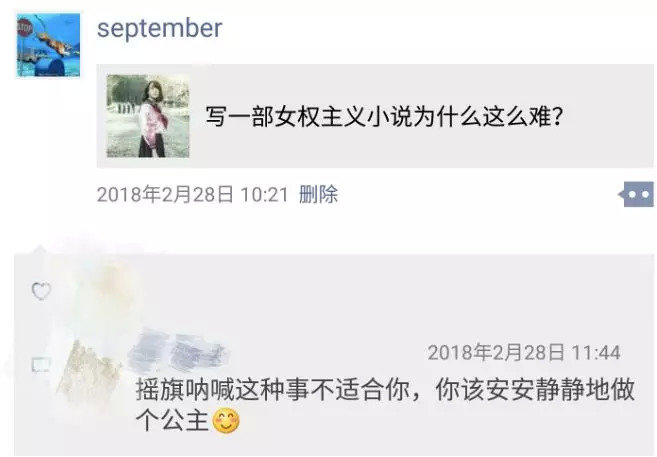Open september's profile avatar picture
657x457 pixels.
tap(48, 45)
